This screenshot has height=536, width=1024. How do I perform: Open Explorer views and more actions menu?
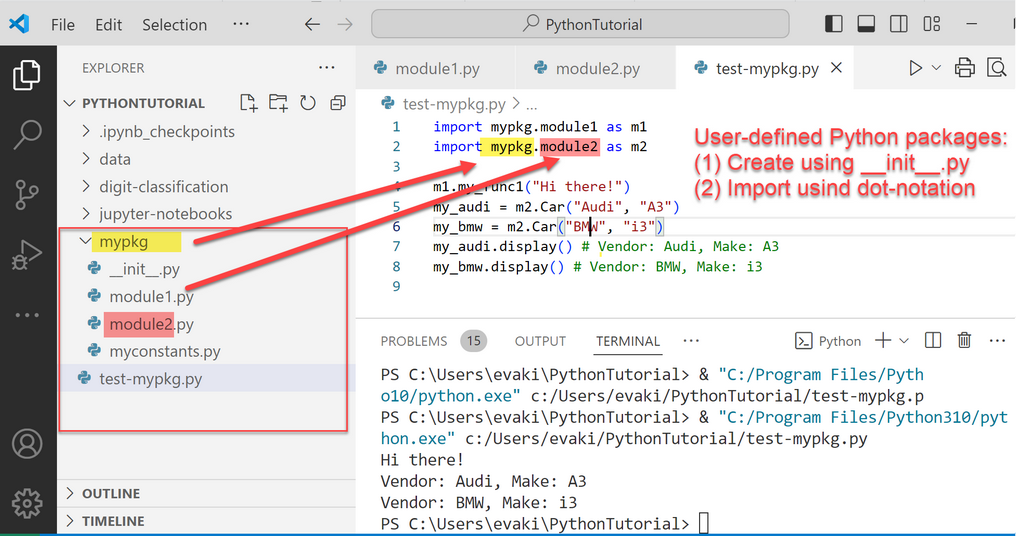click(327, 67)
